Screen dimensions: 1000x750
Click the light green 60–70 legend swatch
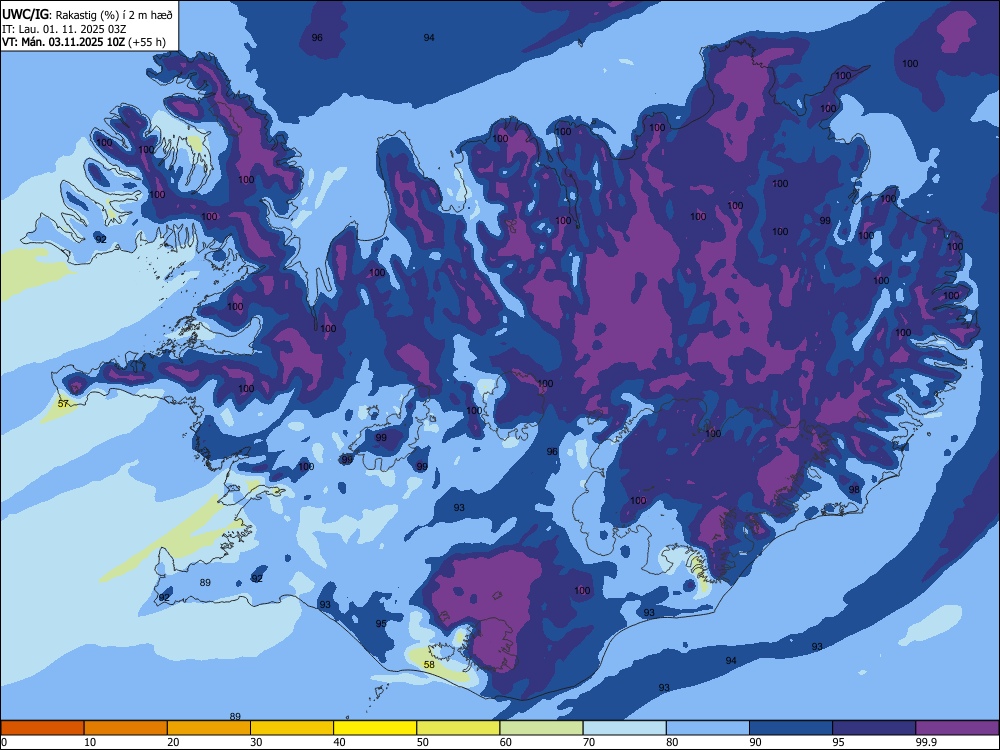point(541,728)
